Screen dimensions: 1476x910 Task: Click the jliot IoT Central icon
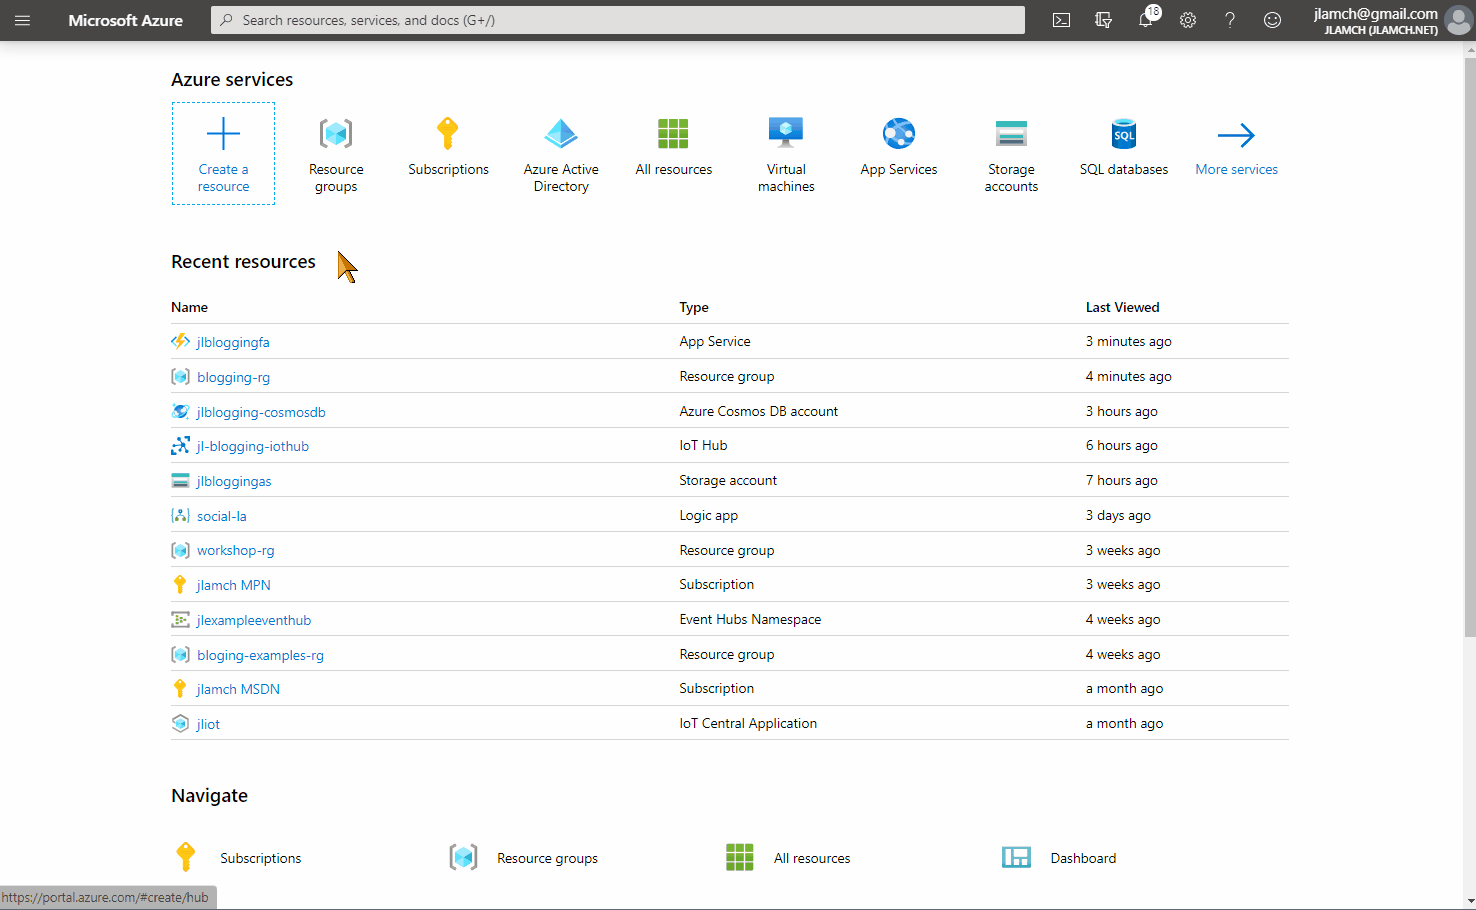(x=180, y=724)
